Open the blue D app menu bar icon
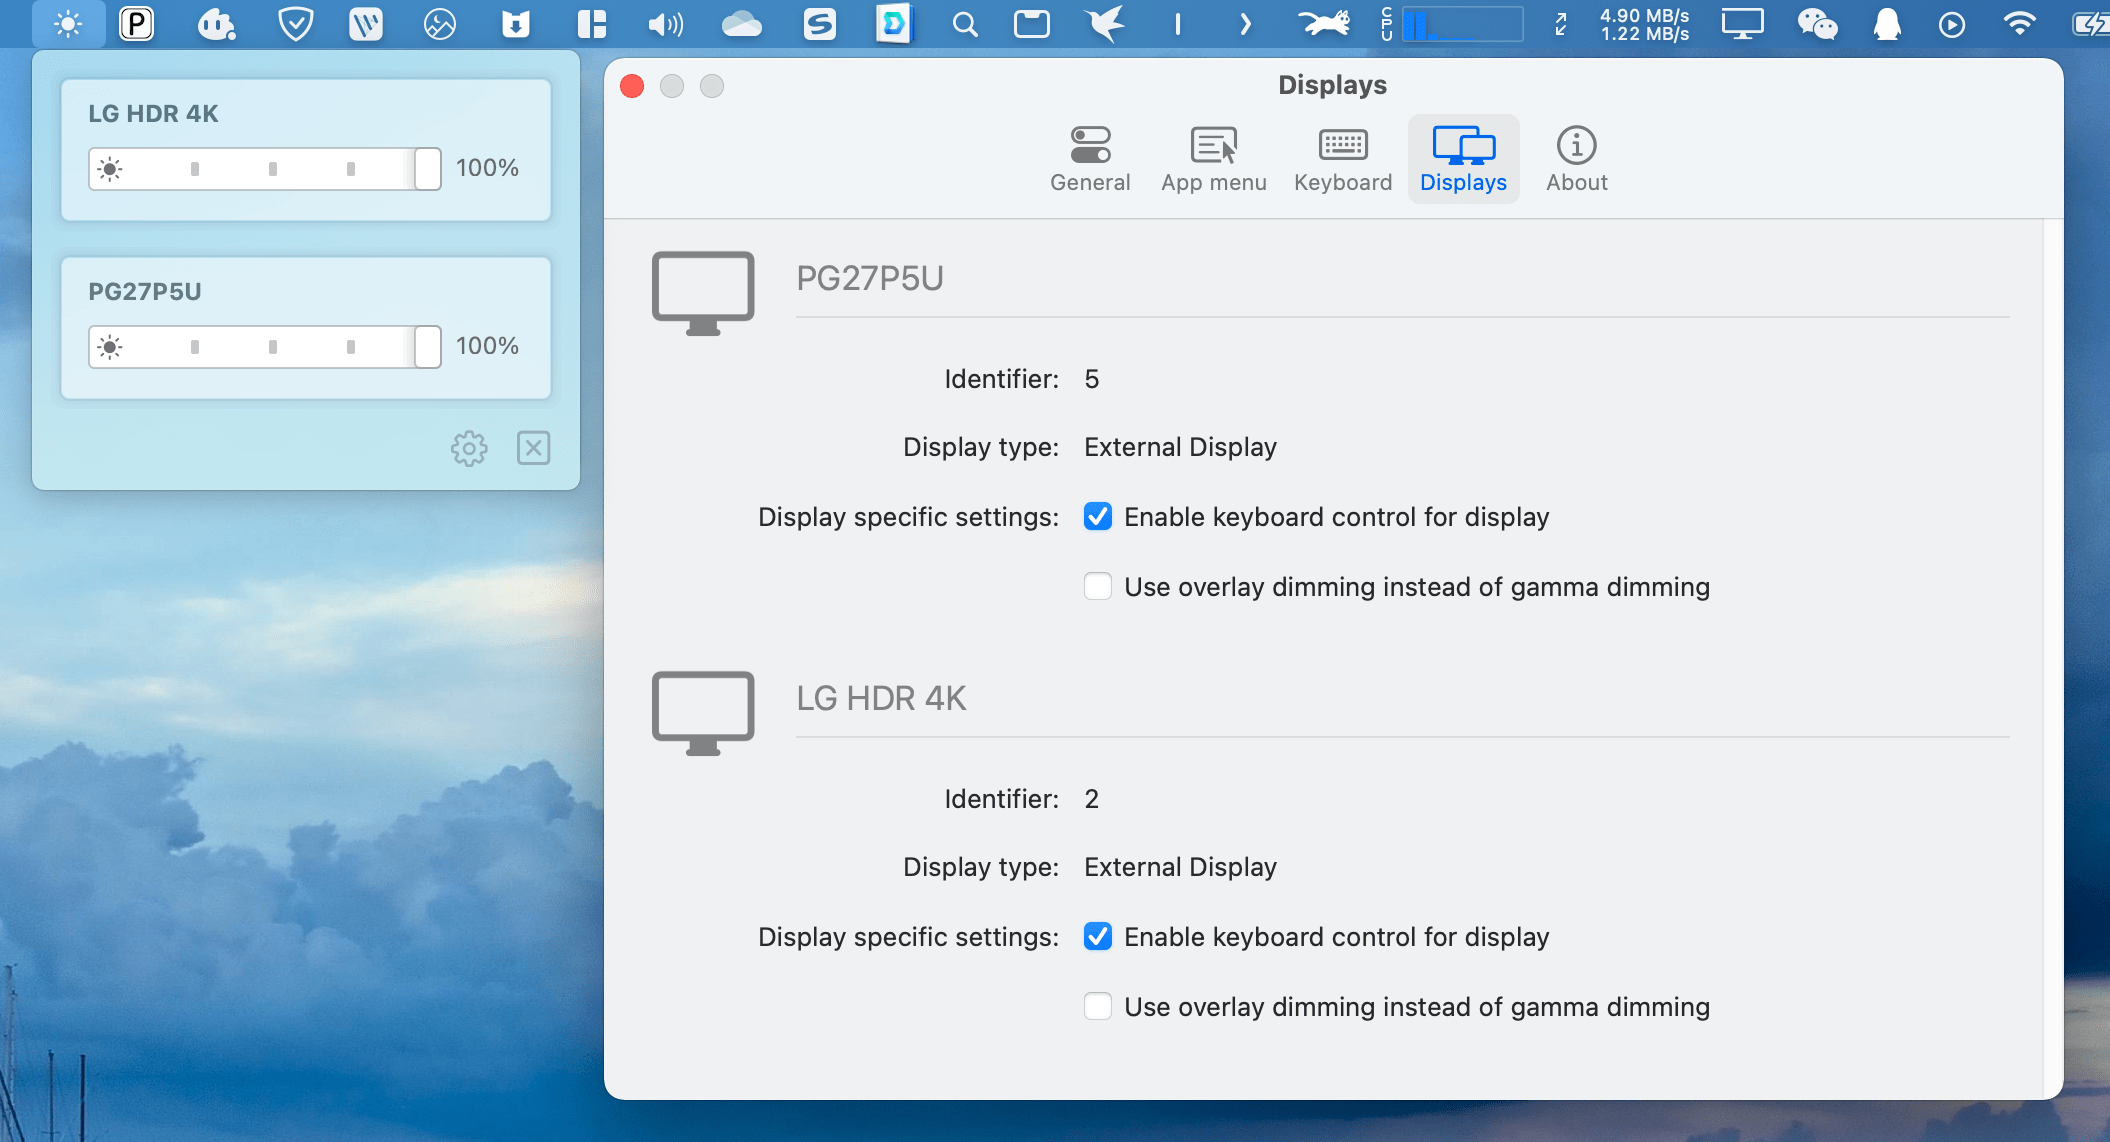Viewport: 2110px width, 1142px height. 893,24
